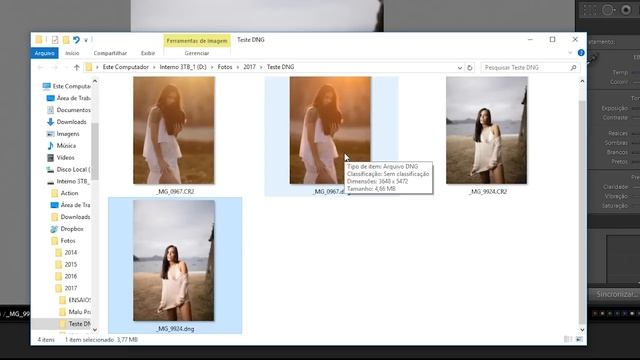Screen dimensions: 640x360
Task: Select white balance eyedropper in Lightroom panel
Action: coord(593,58)
